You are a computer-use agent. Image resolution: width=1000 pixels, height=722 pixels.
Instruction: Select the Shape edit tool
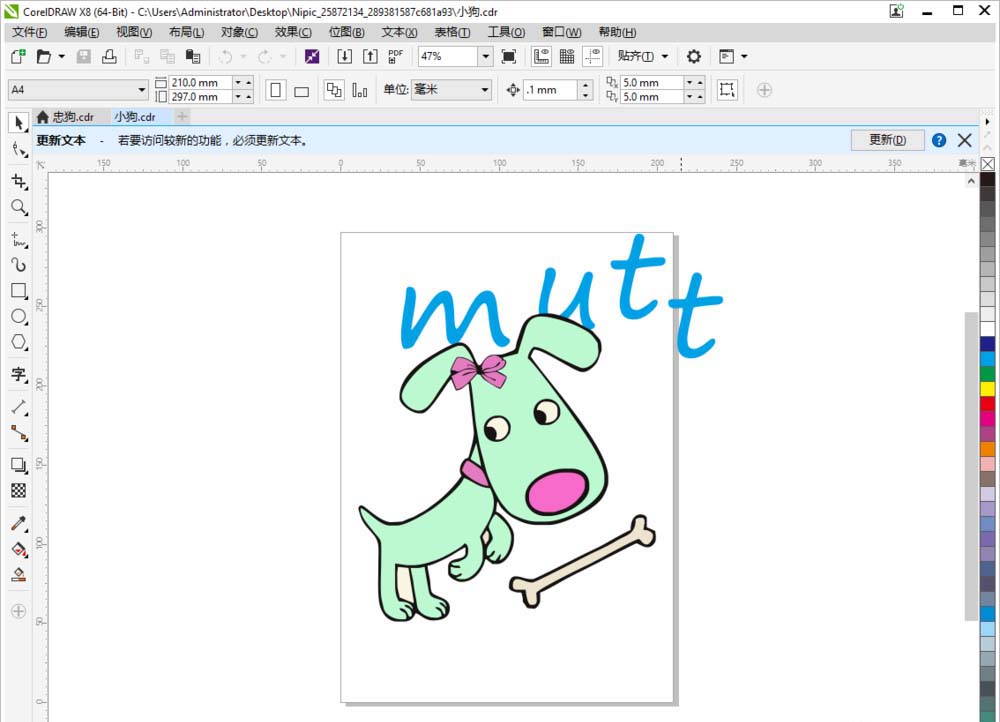tap(18, 151)
